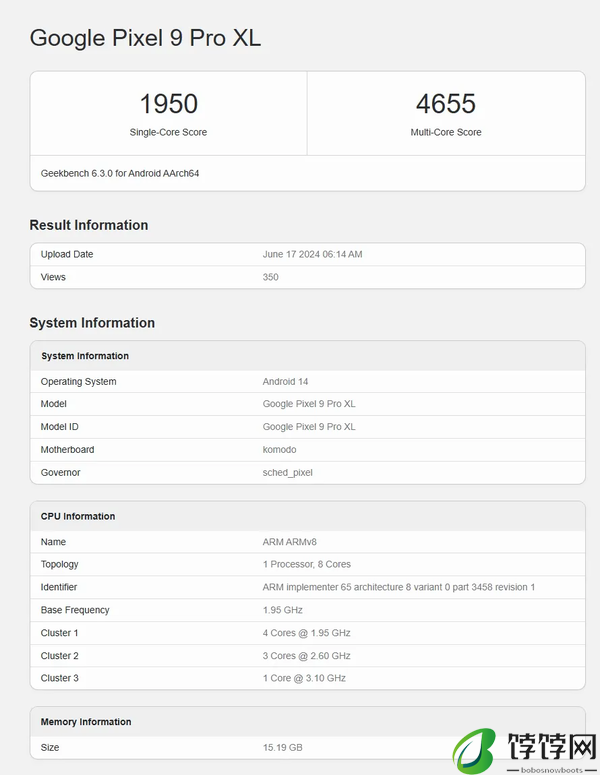Click the Operating System label
600x775 pixels.
pos(79,382)
